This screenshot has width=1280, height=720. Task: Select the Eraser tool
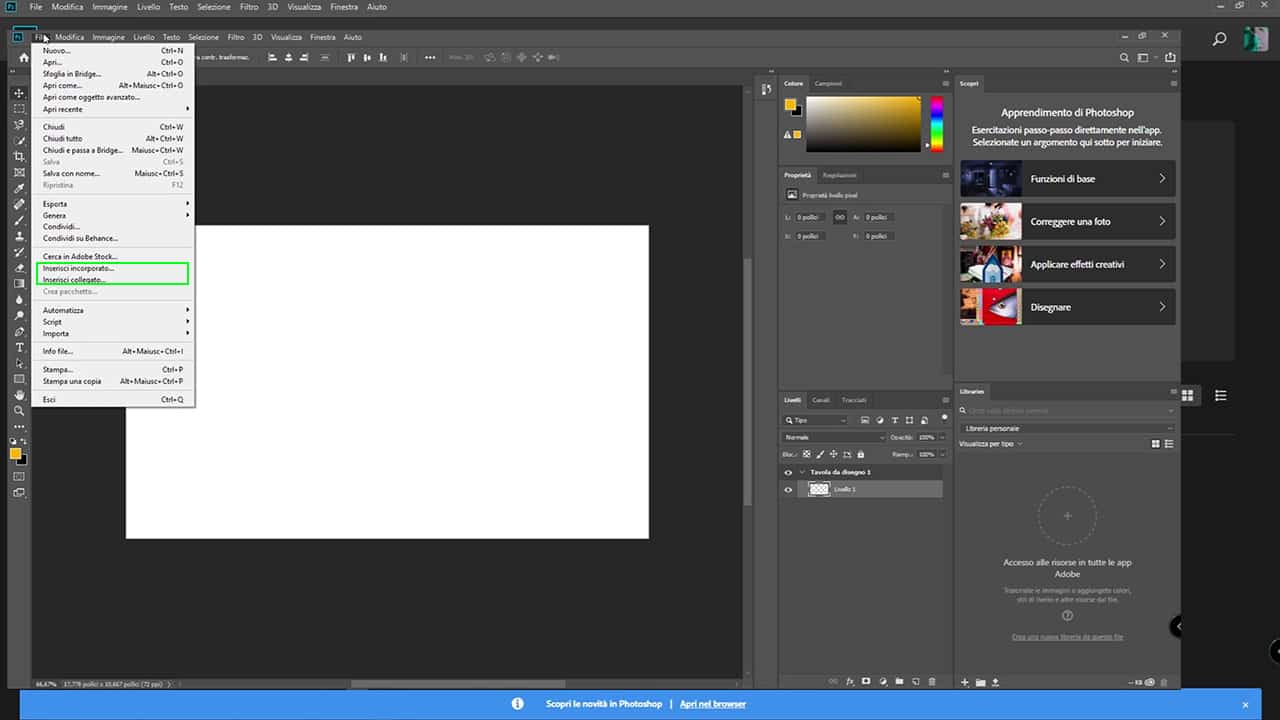[19, 268]
